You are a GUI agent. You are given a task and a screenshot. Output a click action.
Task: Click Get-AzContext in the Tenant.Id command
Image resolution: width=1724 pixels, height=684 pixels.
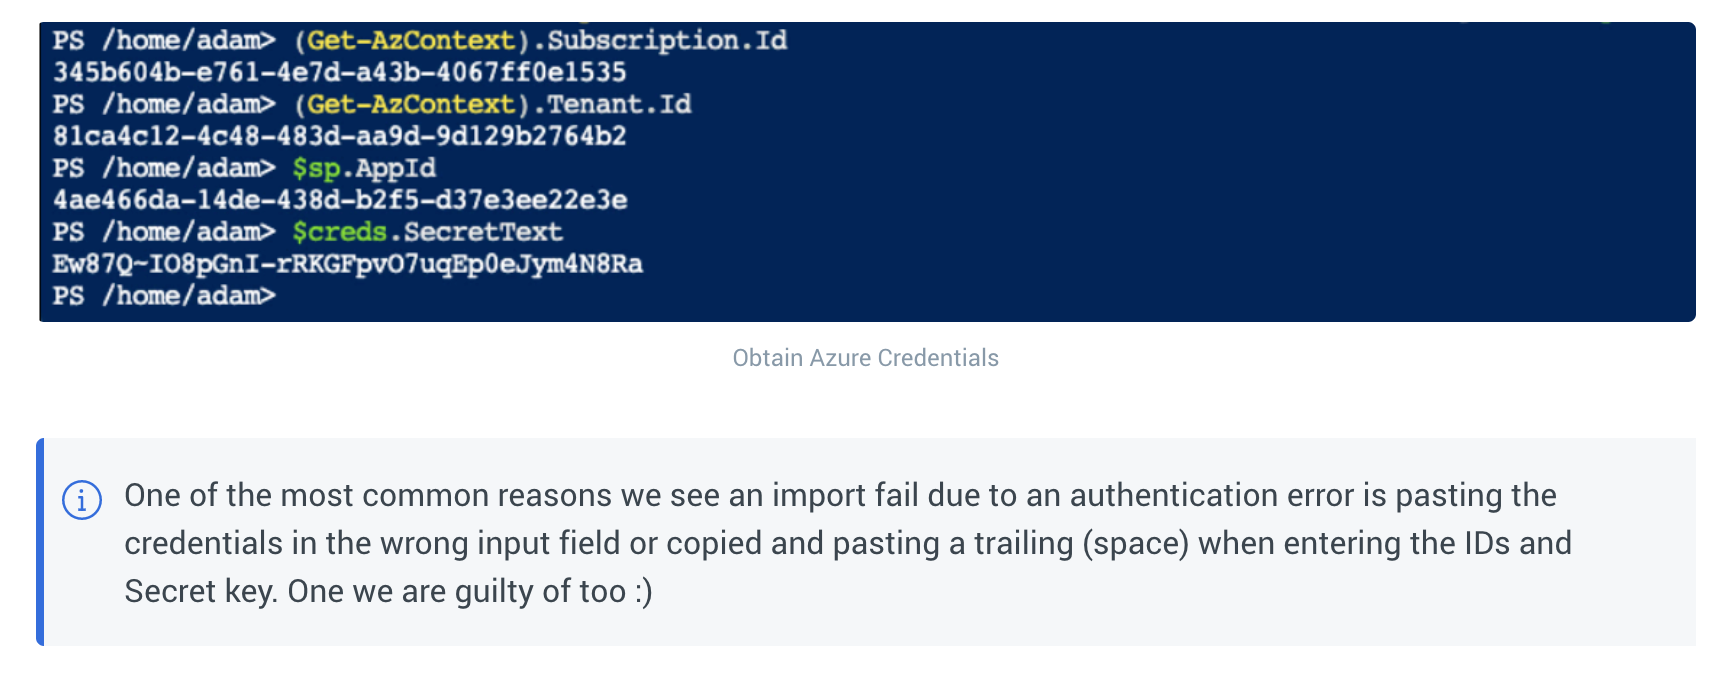[x=410, y=104]
